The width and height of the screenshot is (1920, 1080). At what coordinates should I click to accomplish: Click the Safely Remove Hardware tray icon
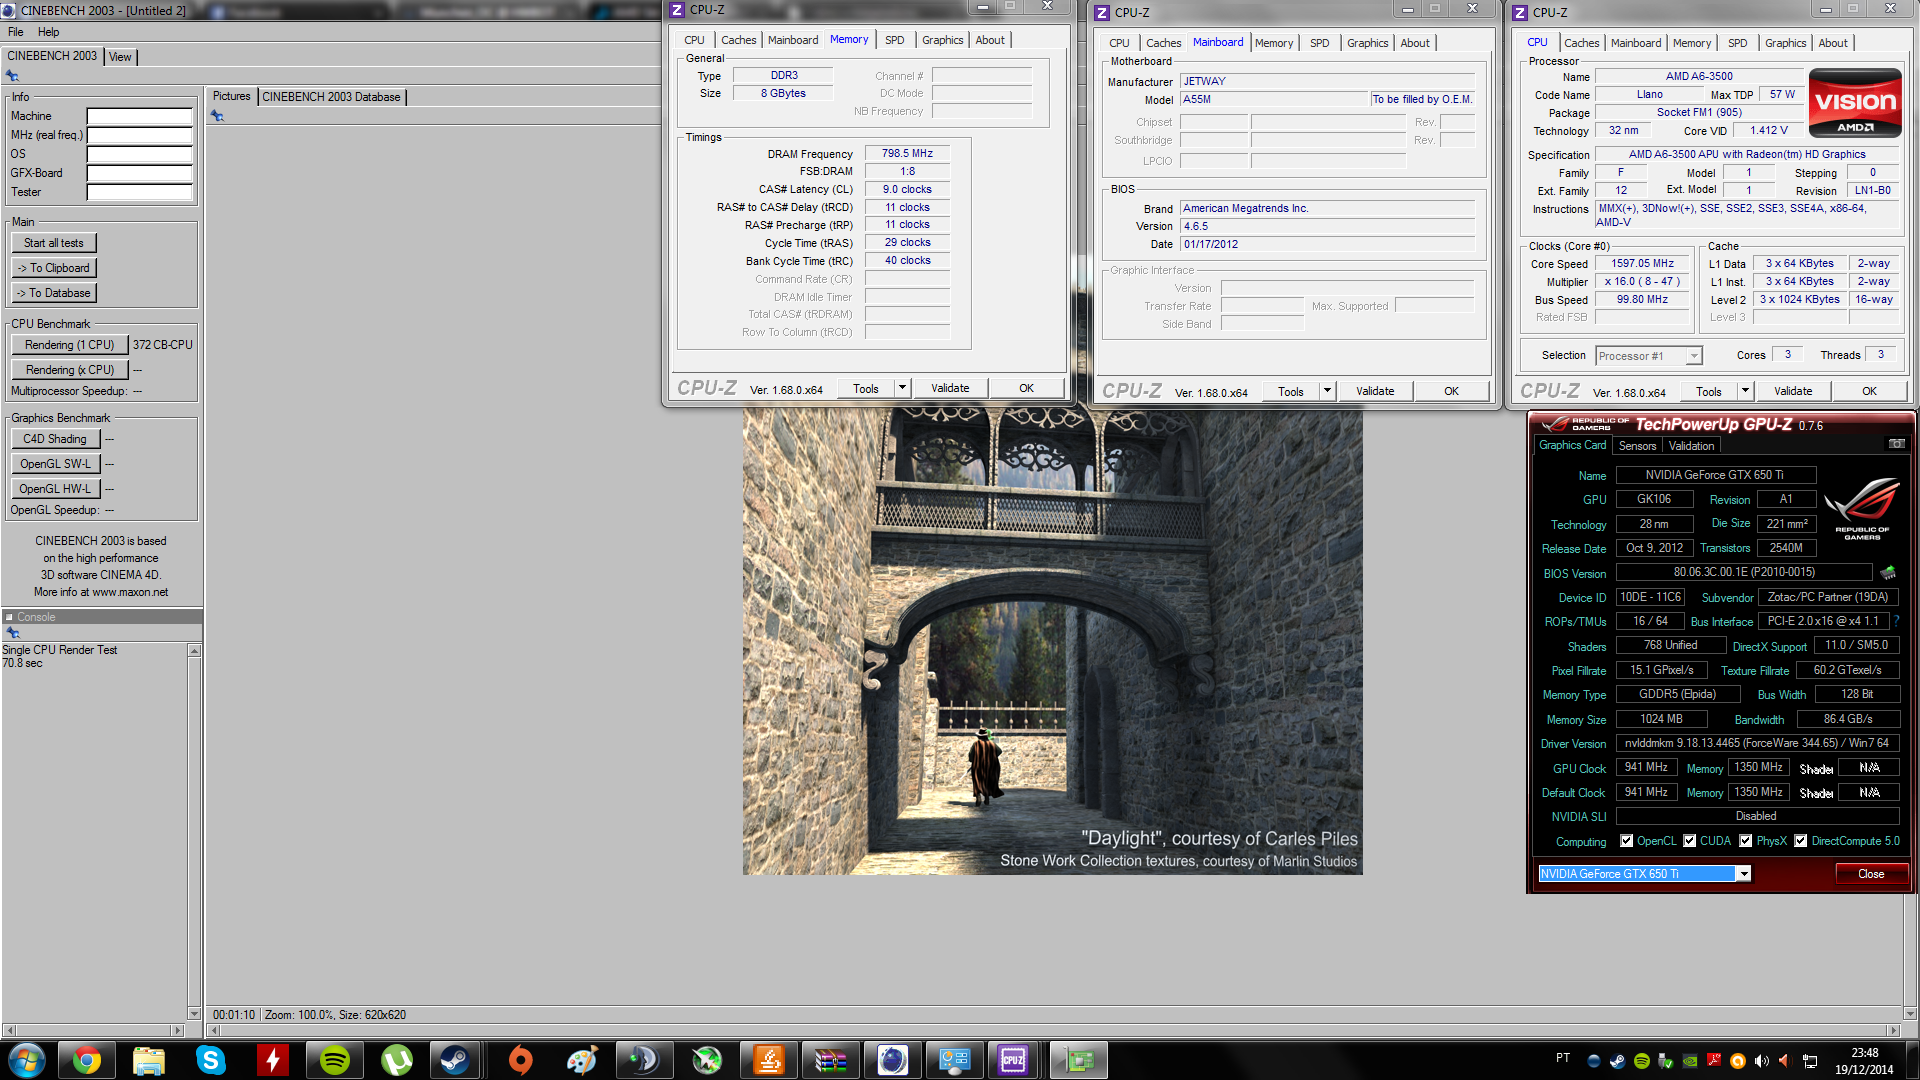(x=1666, y=1061)
